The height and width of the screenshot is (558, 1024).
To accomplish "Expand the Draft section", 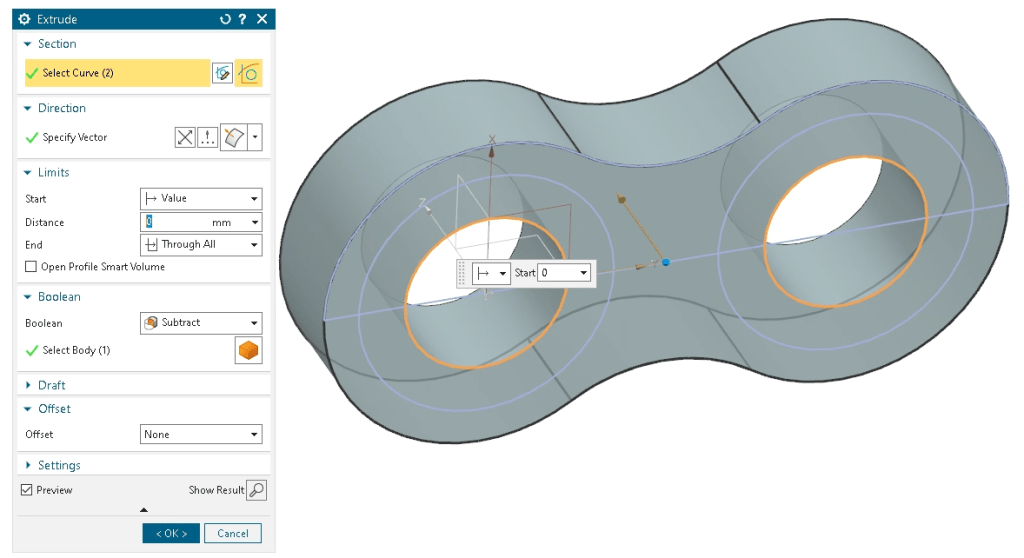I will tap(51, 385).
